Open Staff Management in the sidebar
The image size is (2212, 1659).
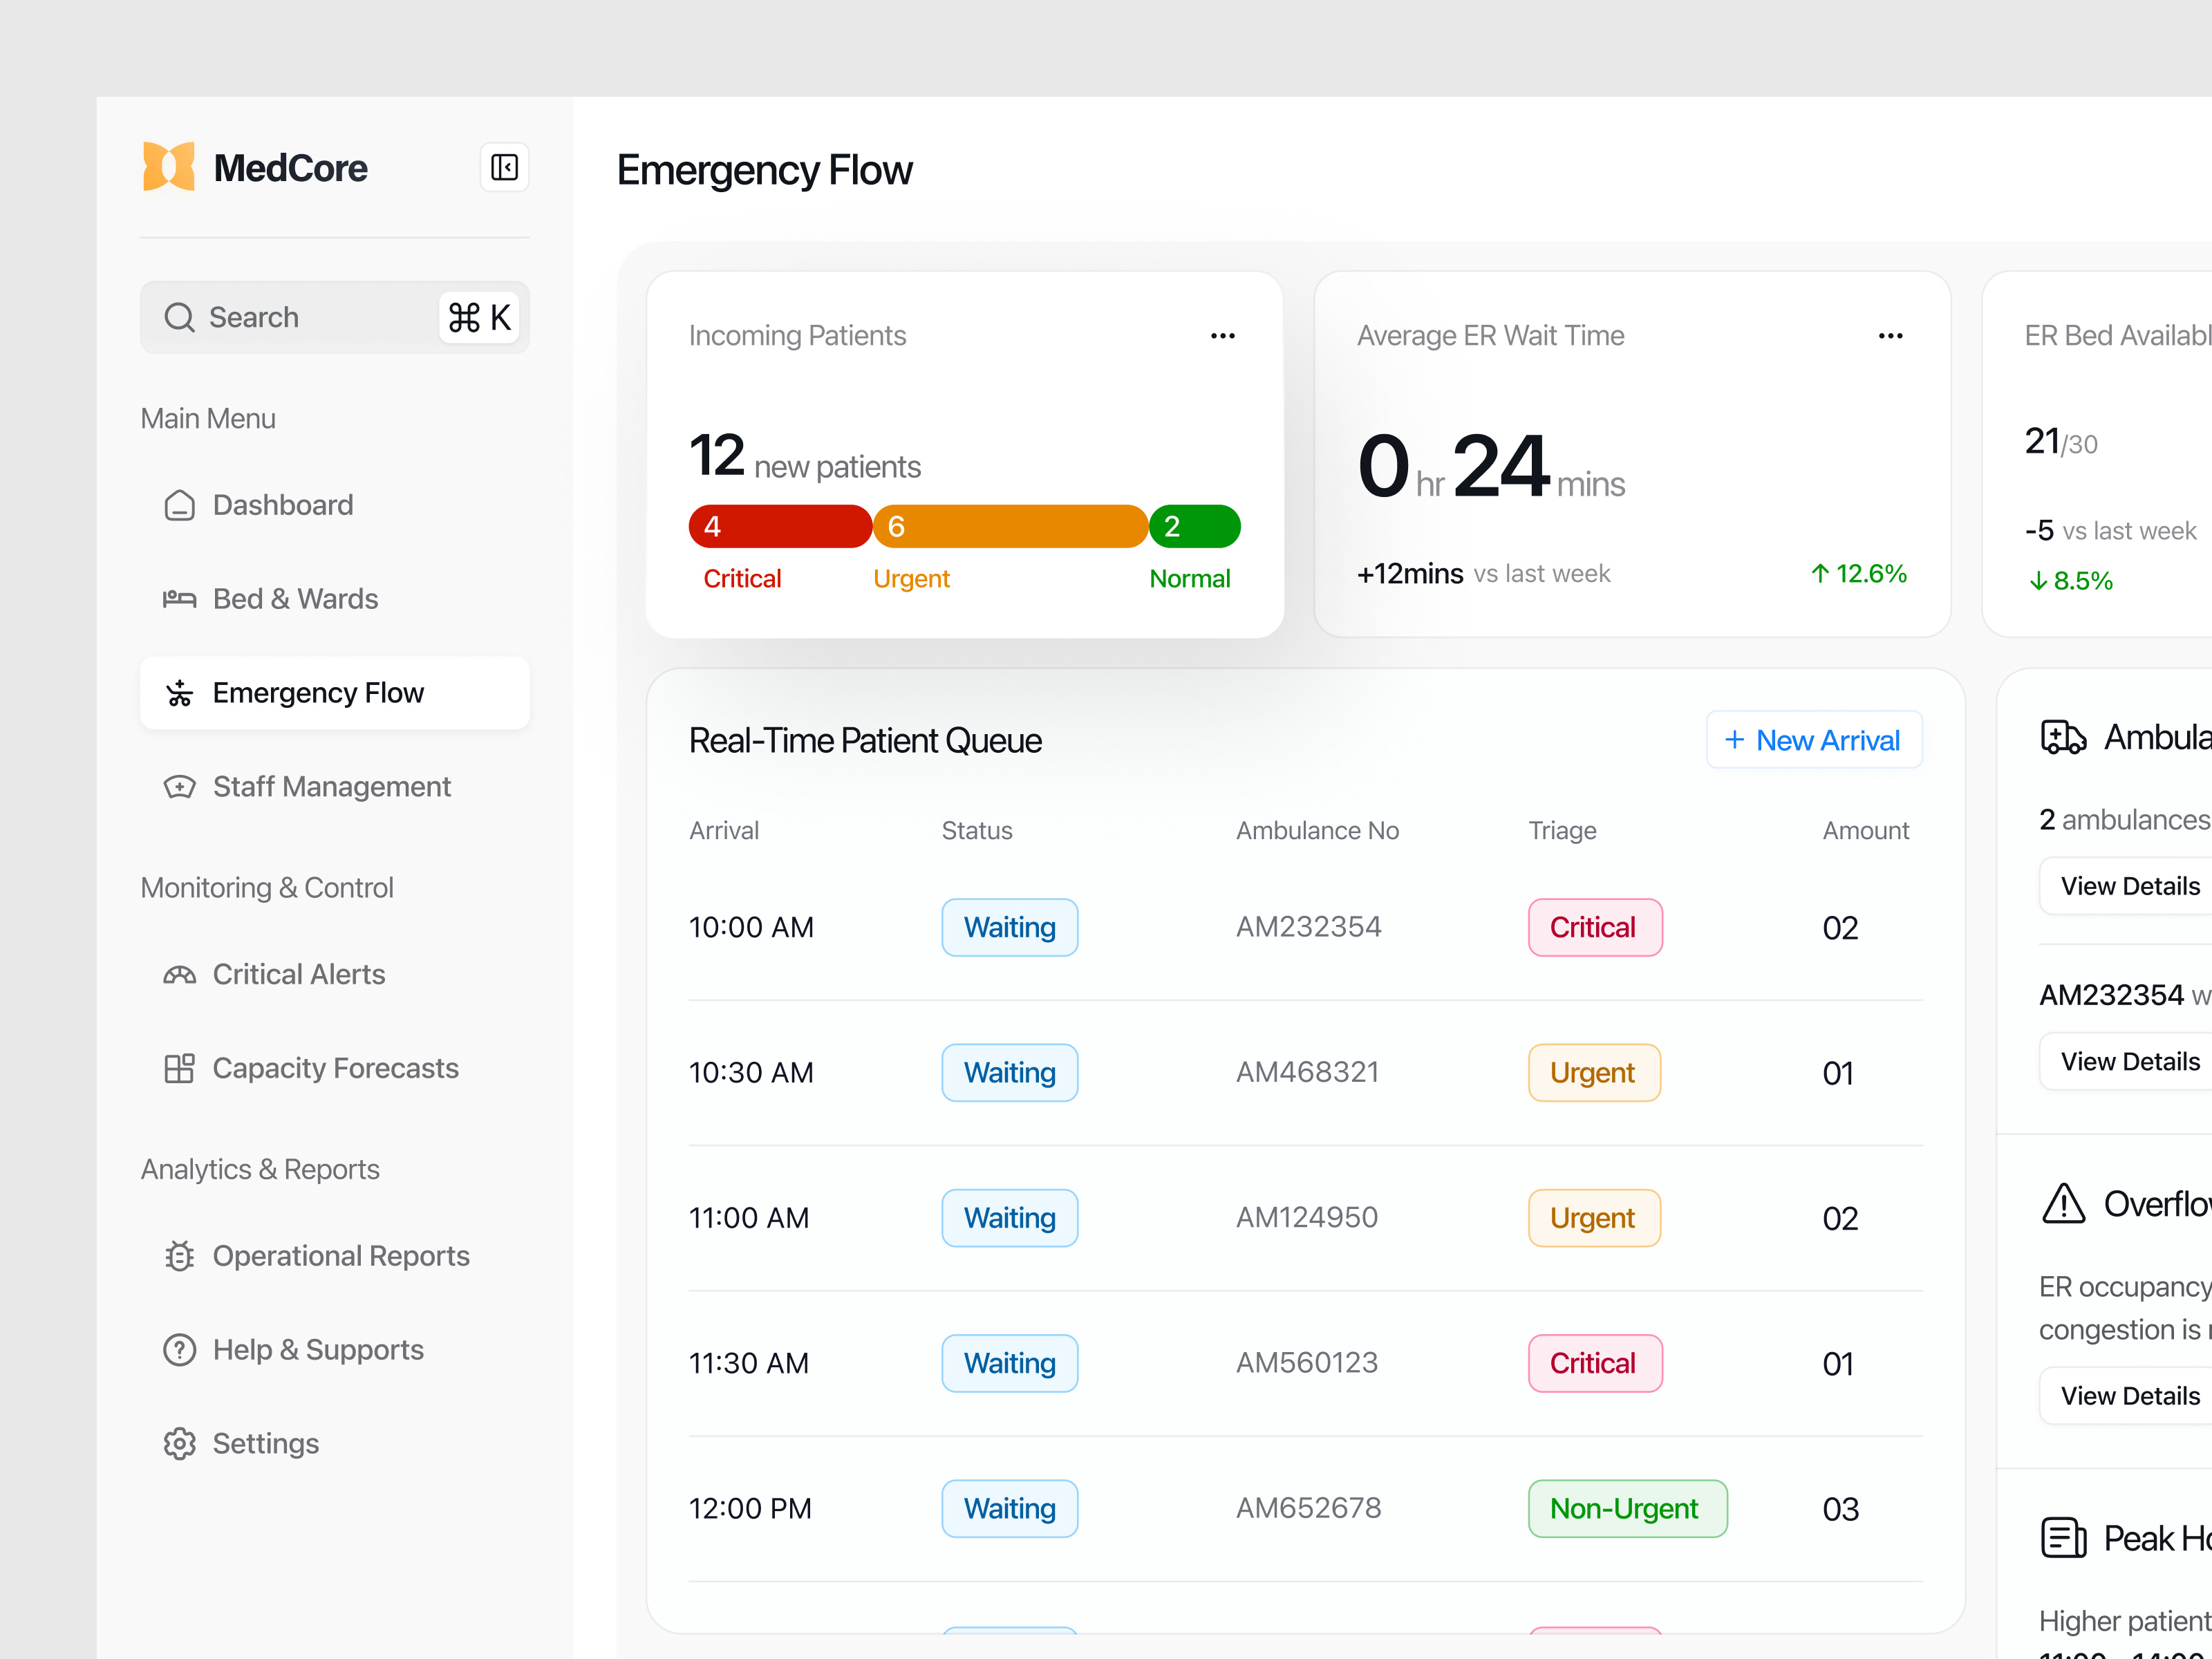click(x=335, y=787)
